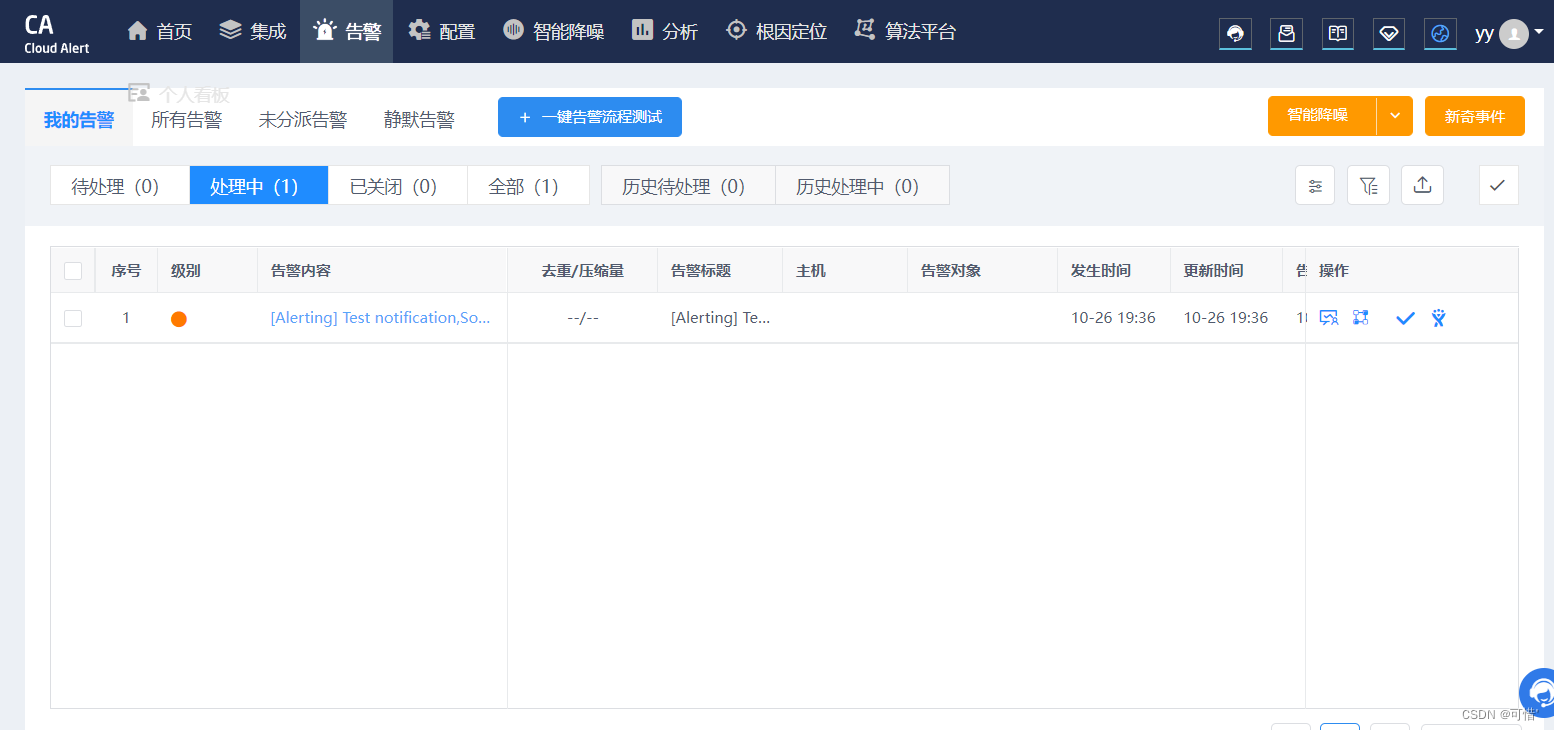The height and width of the screenshot is (730, 1554).
Task: Open 算法平台 algorithm platform menu
Action: 905,32
